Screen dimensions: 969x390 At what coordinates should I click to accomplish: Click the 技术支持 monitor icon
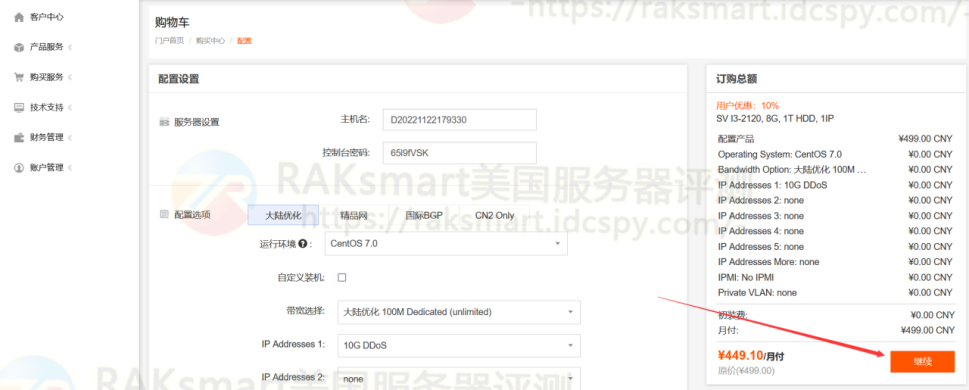click(19, 108)
